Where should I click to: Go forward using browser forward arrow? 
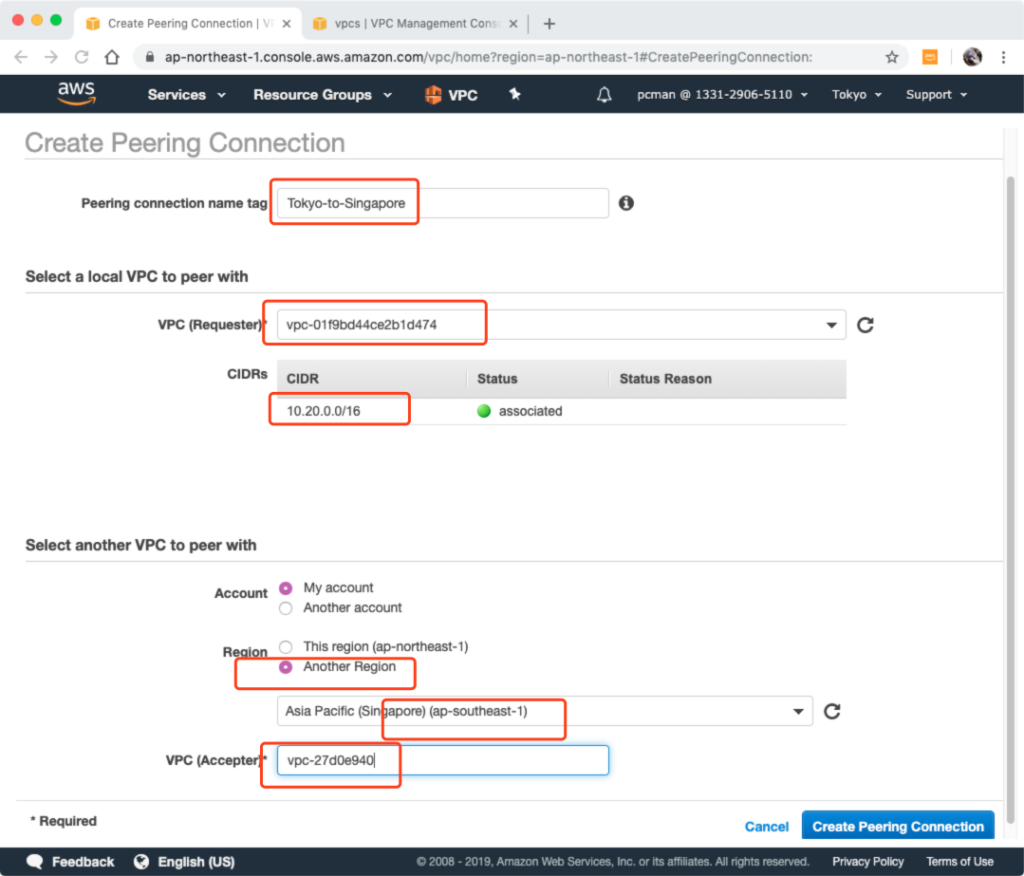(51, 57)
